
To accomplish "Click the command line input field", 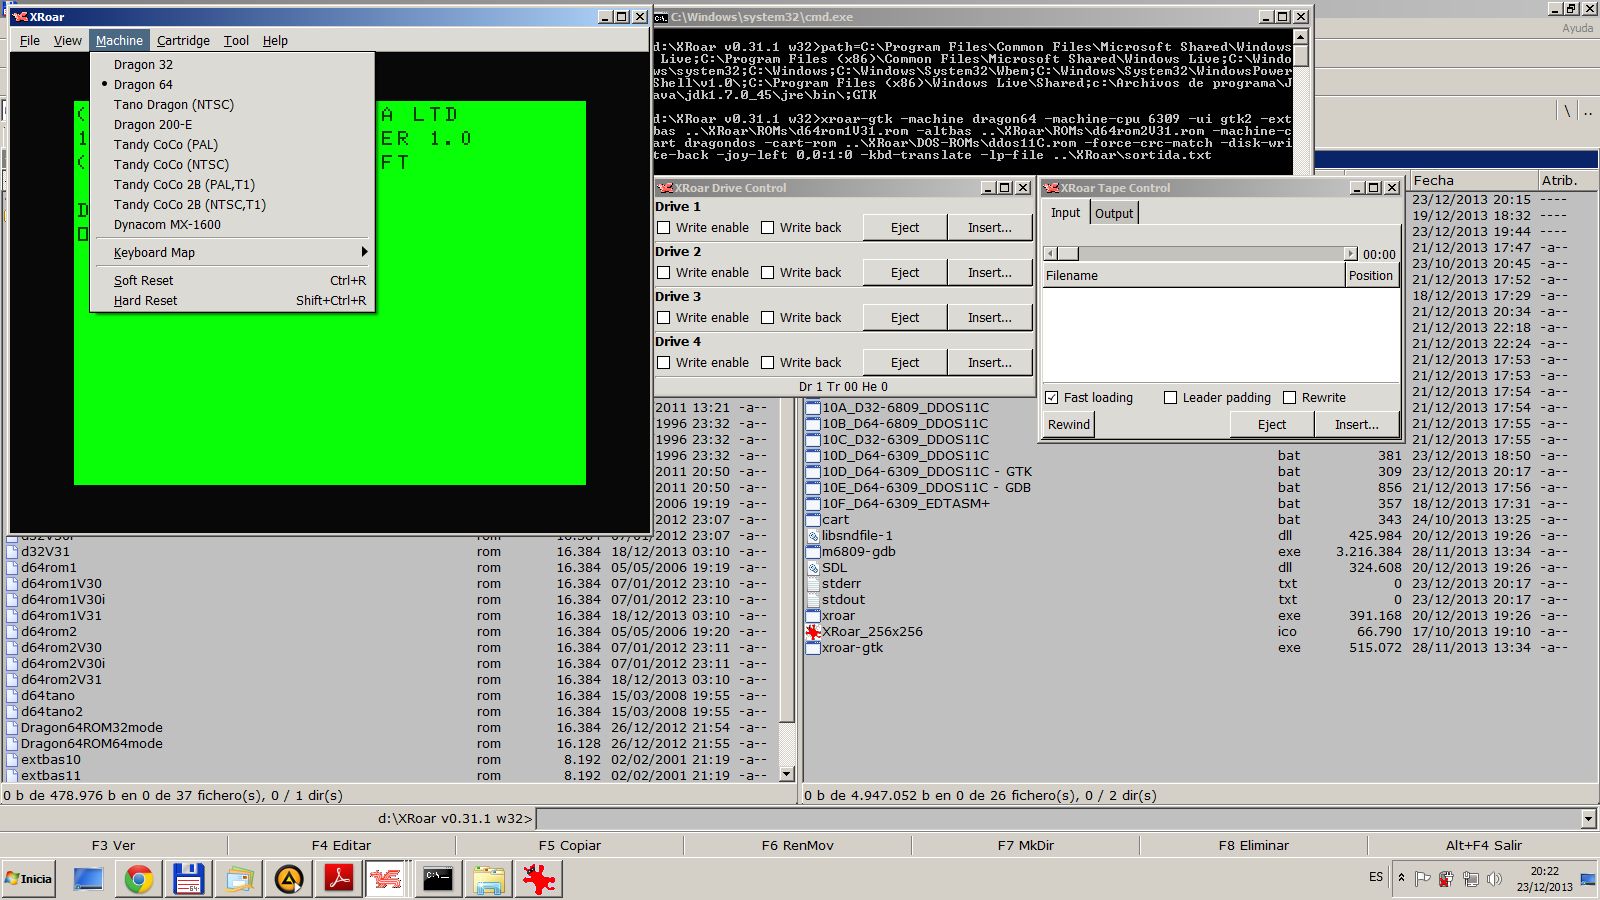I will [x=1058, y=819].
